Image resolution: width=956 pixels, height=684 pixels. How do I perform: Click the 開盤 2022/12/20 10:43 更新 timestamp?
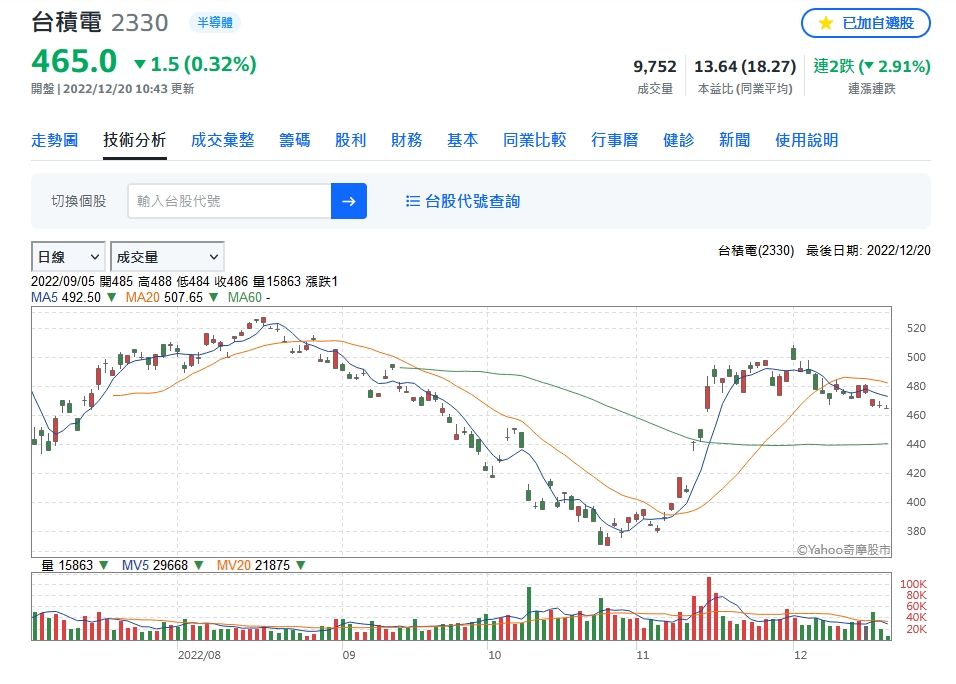(x=113, y=89)
